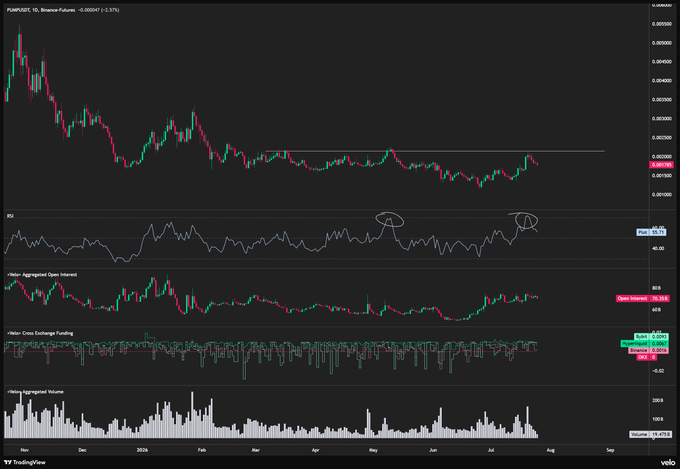Click the Jun label on time axis
The width and height of the screenshot is (680, 469).
432,450
